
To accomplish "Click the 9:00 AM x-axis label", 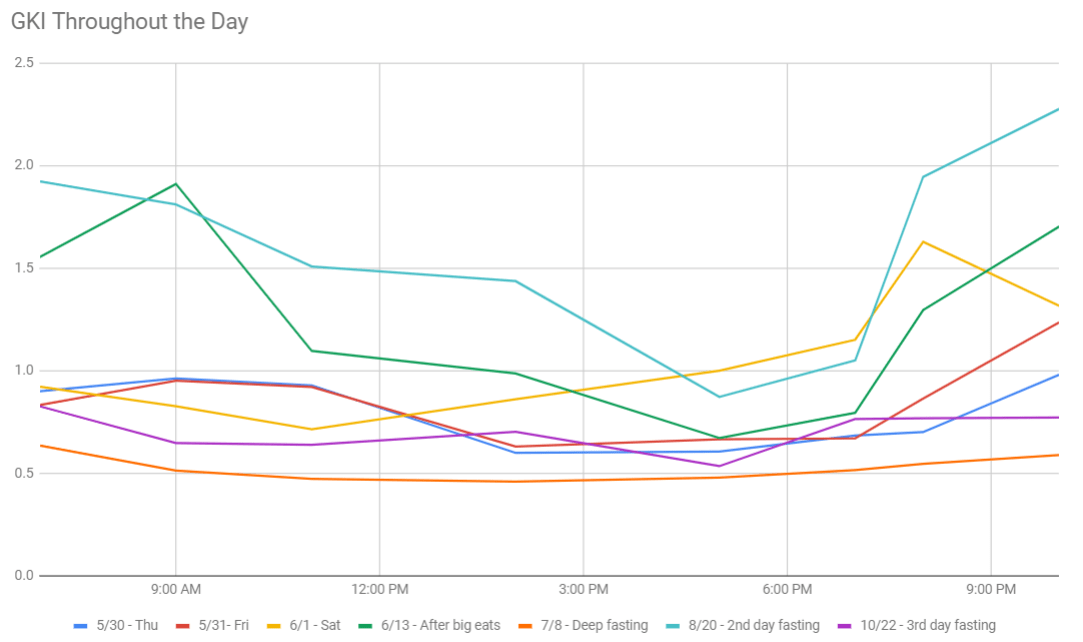I will [176, 589].
